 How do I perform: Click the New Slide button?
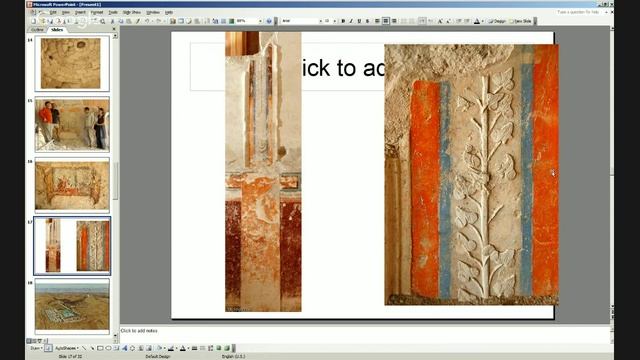click(x=520, y=21)
